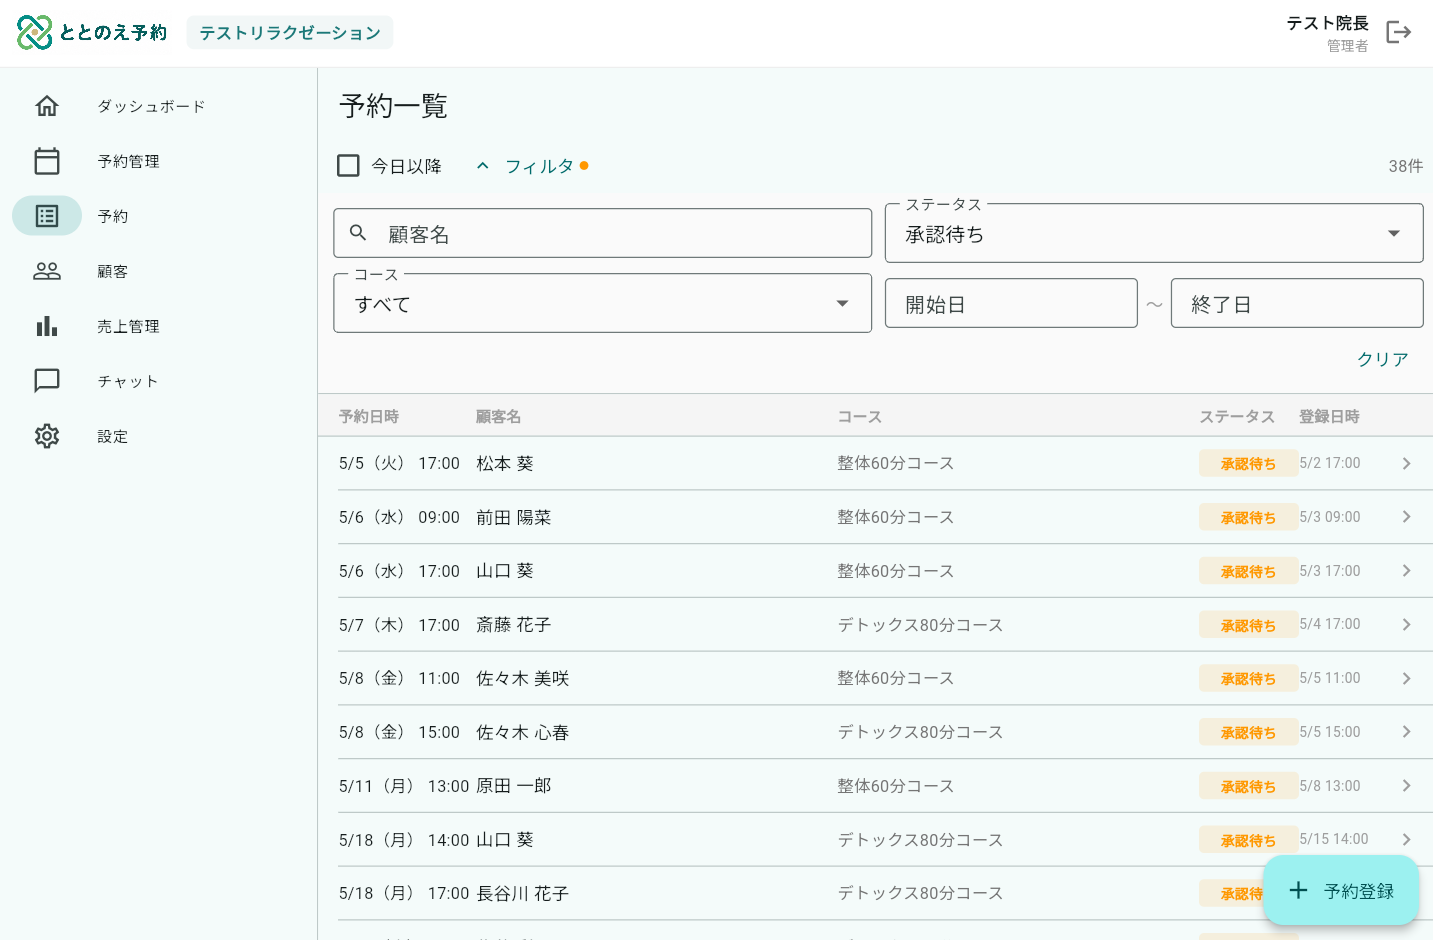This screenshot has width=1433, height=940.
Task: Open row arrow for 斎藤 花子 reservation
Action: coord(1406,625)
